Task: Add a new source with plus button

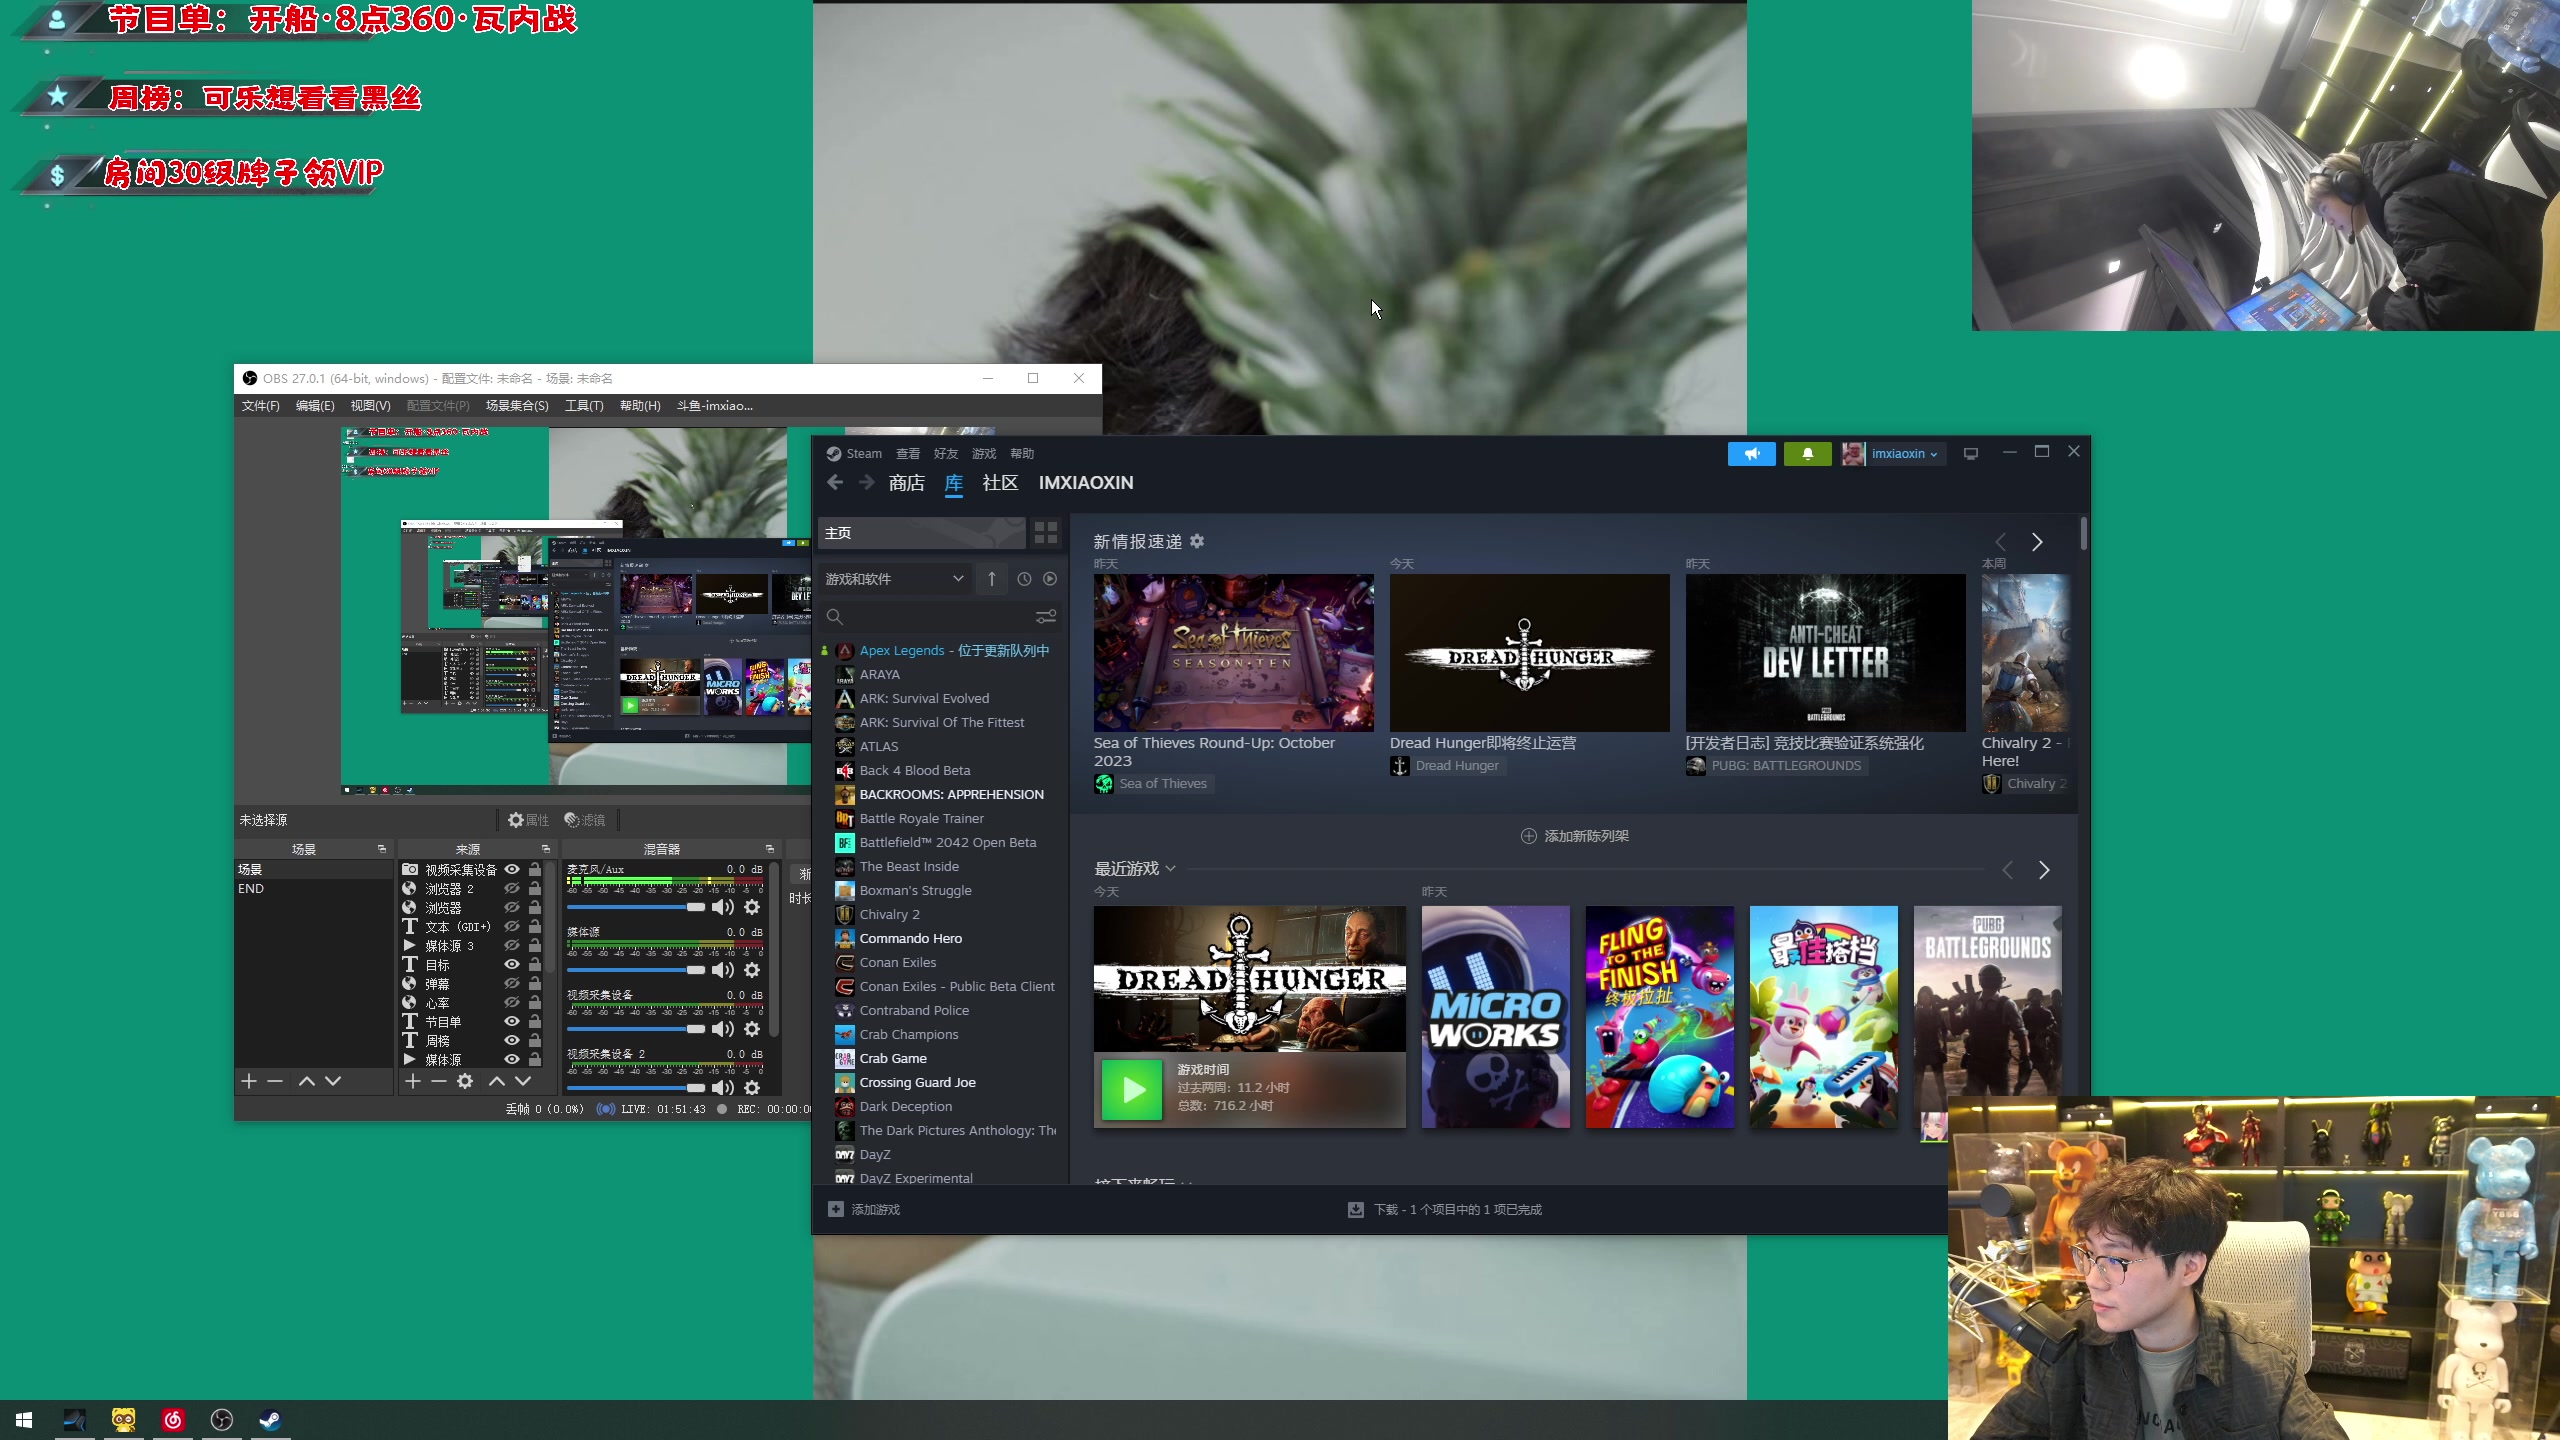Action: [412, 1081]
